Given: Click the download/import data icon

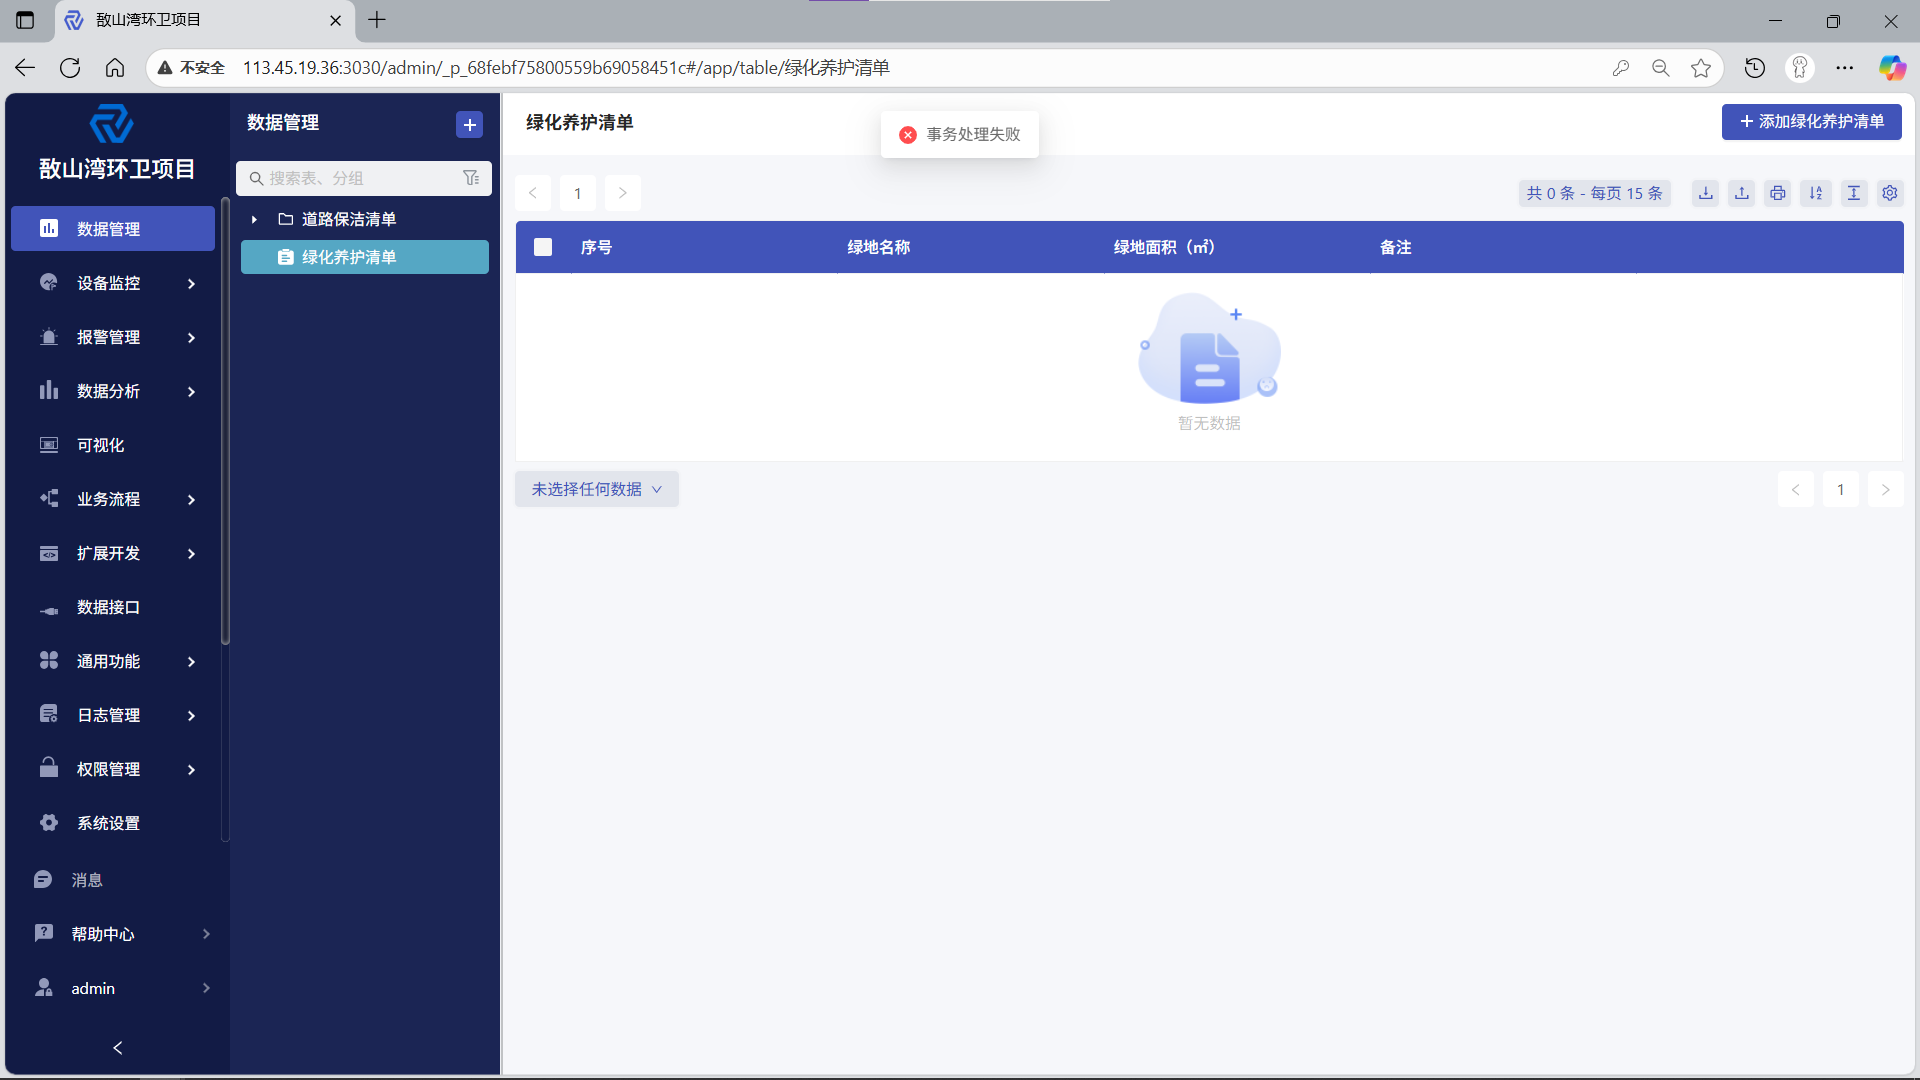Looking at the screenshot, I should click(x=1706, y=193).
